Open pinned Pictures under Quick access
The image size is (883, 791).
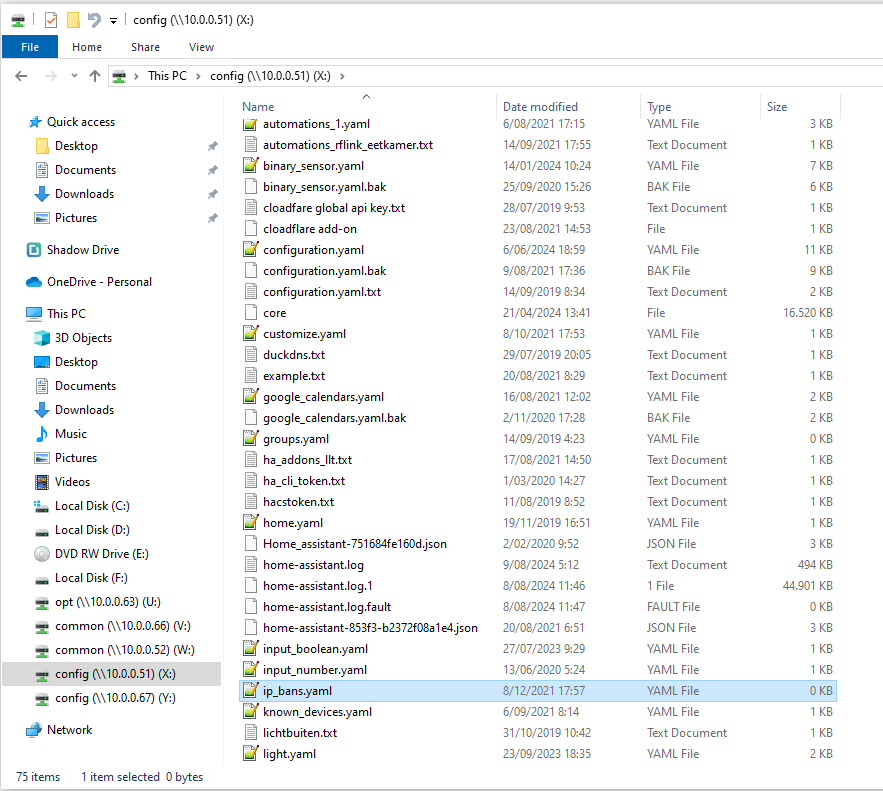point(75,218)
